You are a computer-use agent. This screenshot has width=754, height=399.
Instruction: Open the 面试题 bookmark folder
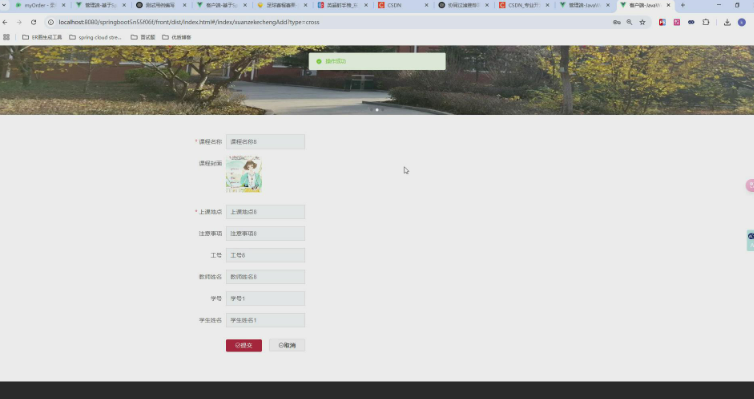pos(143,37)
